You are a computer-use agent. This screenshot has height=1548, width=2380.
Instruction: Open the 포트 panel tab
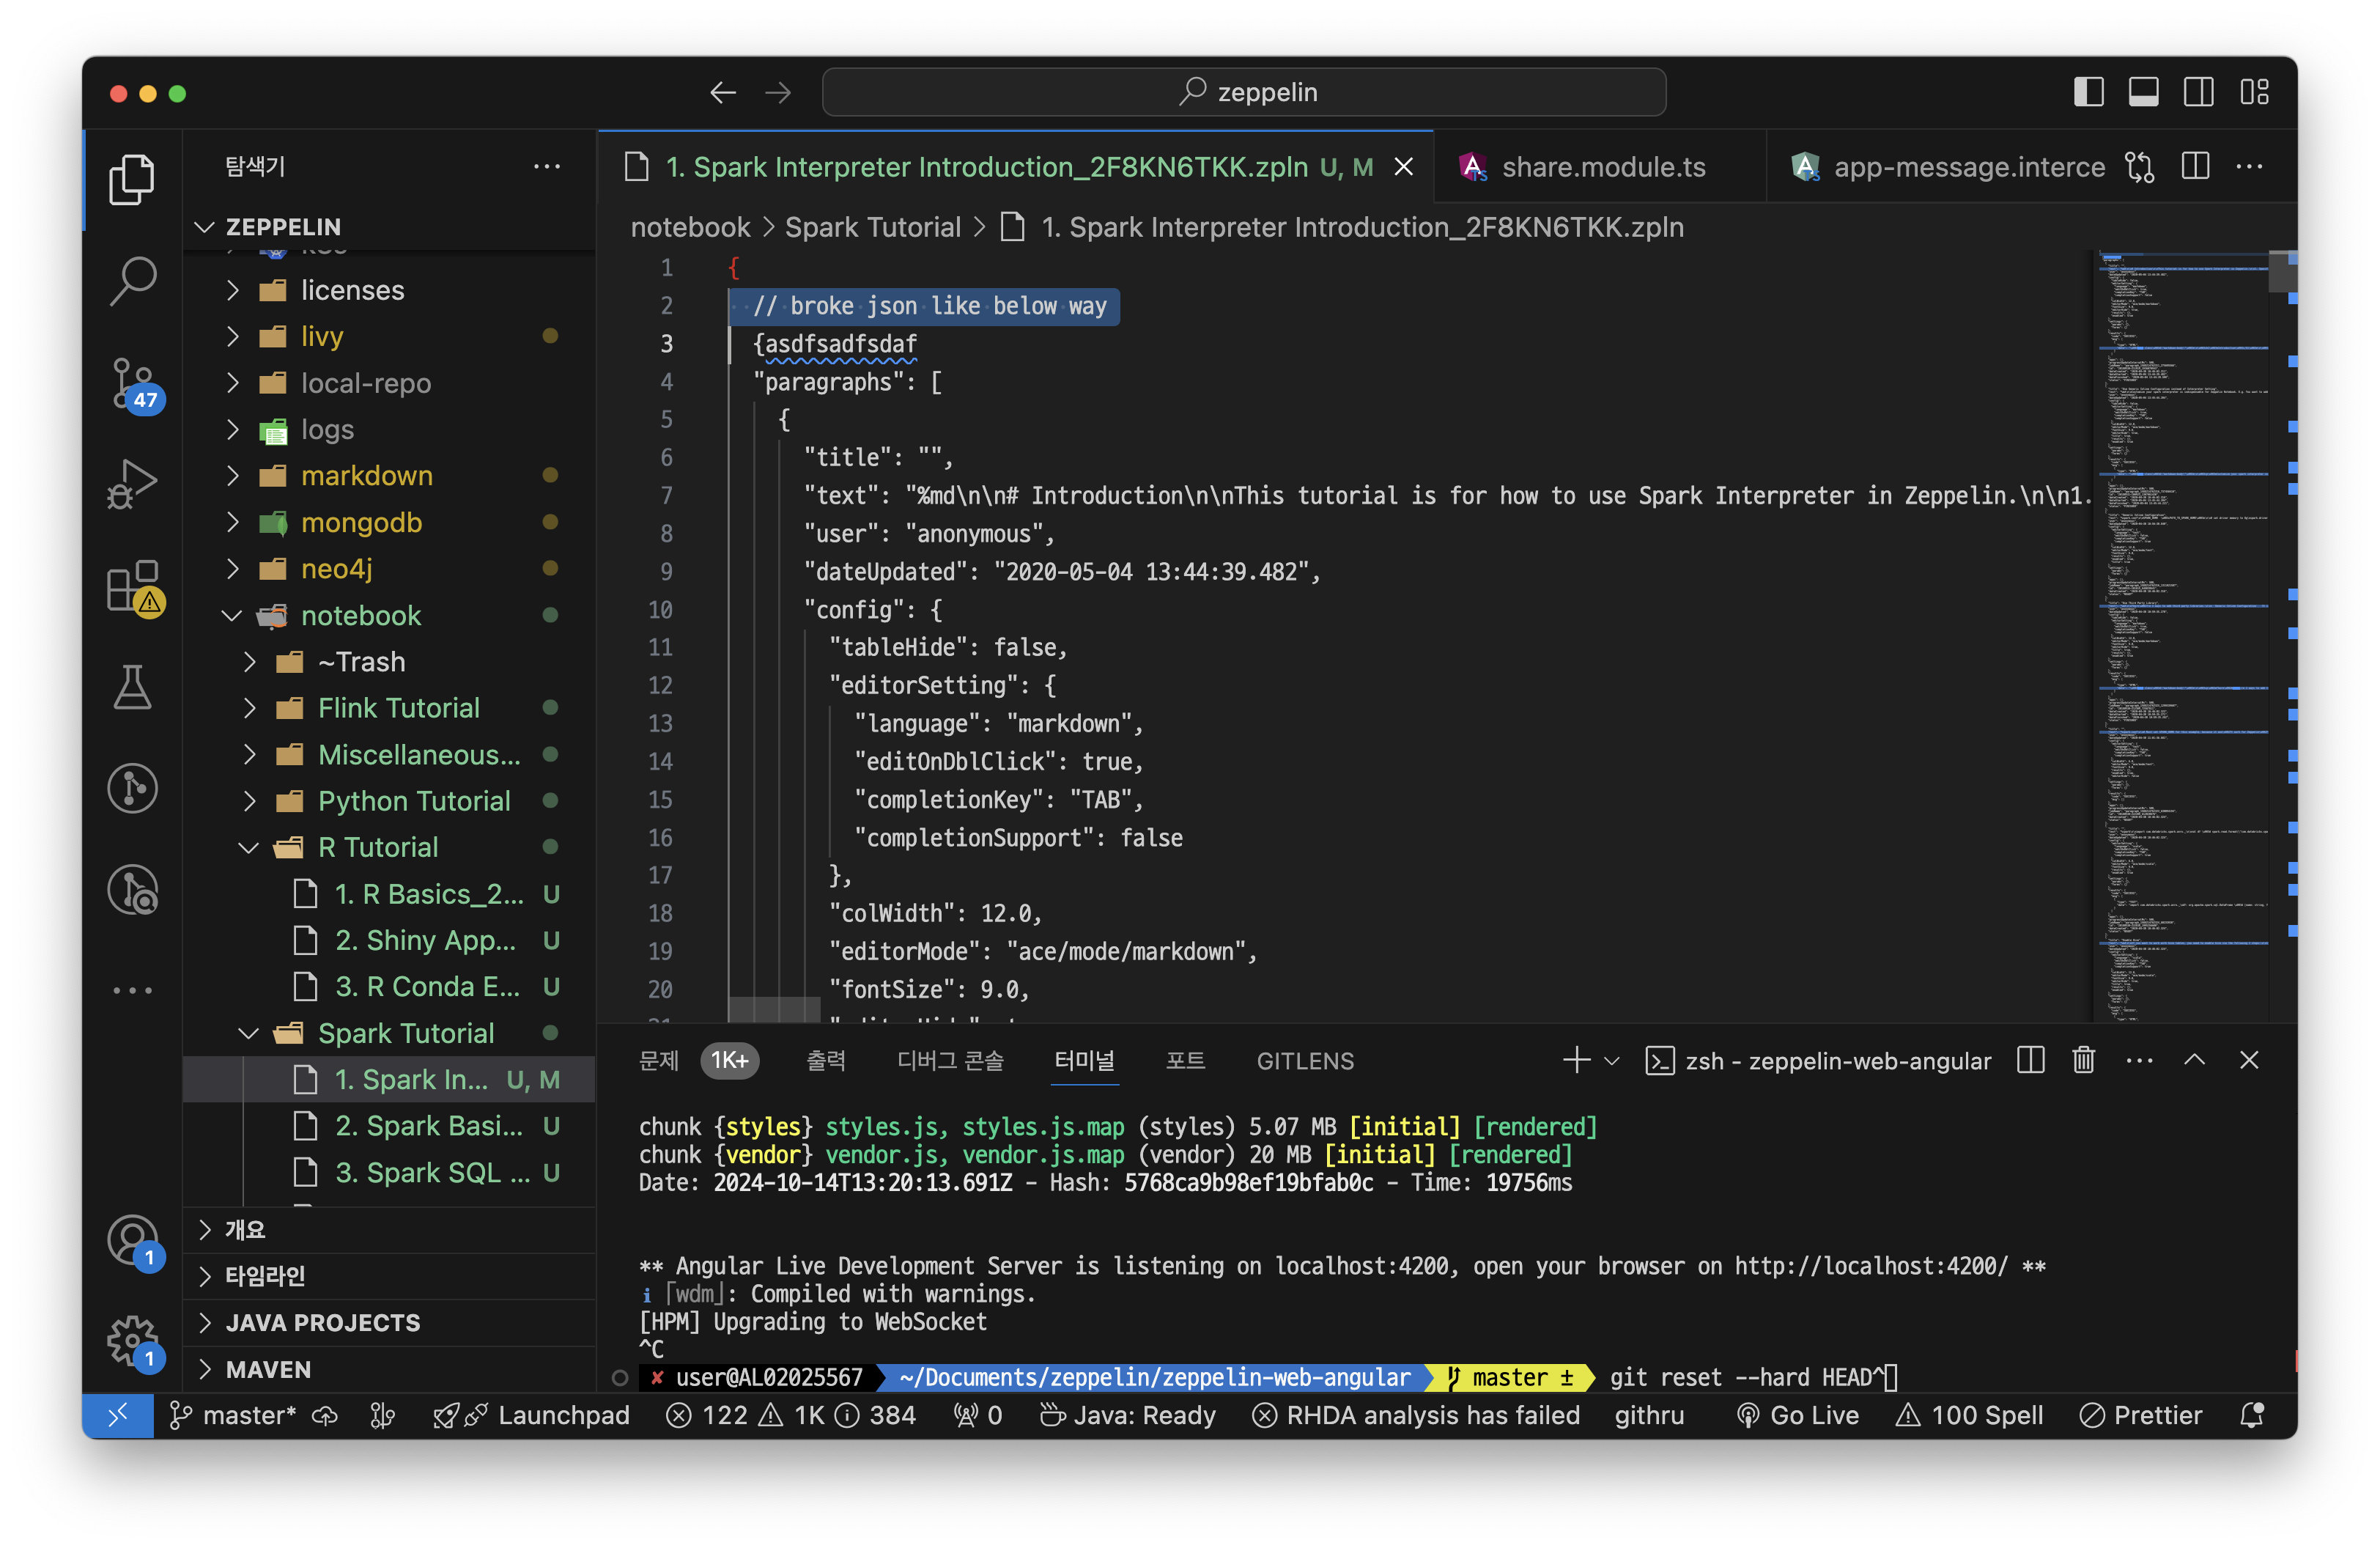(1185, 1060)
